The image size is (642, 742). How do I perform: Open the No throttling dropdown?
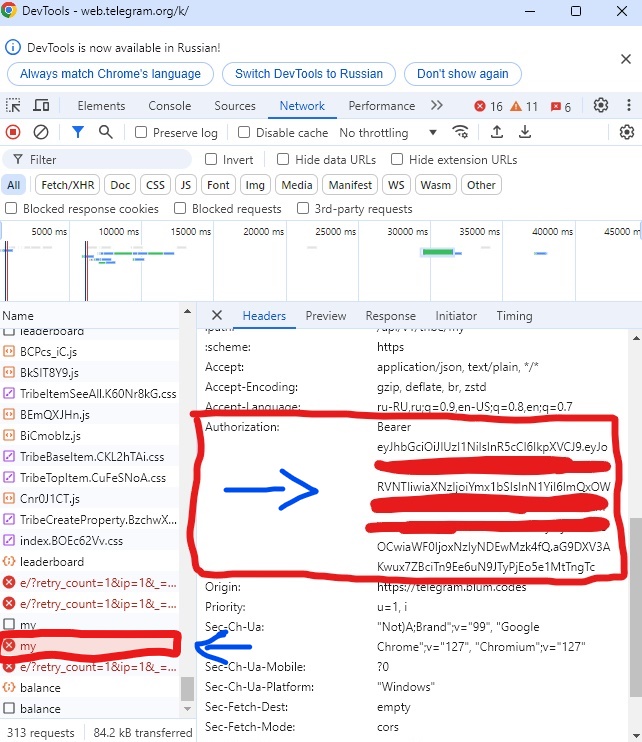point(388,132)
